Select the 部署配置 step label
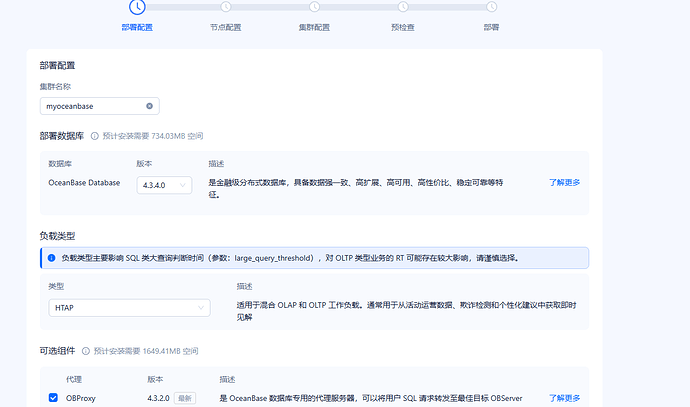690x407 pixels. tap(137, 27)
